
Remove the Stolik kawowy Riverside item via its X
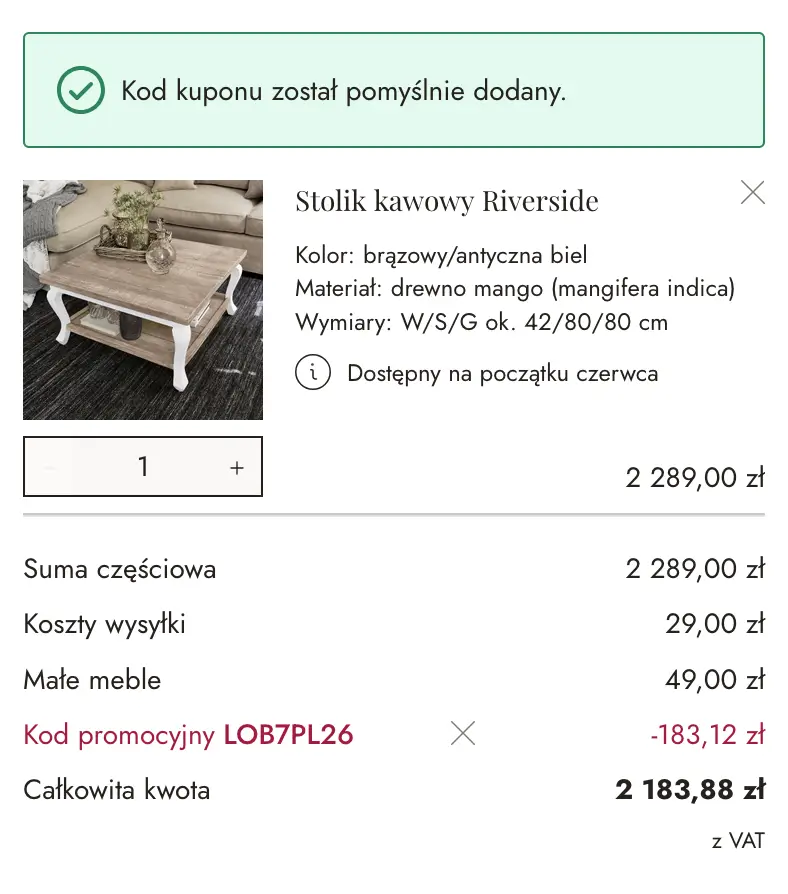click(x=753, y=192)
